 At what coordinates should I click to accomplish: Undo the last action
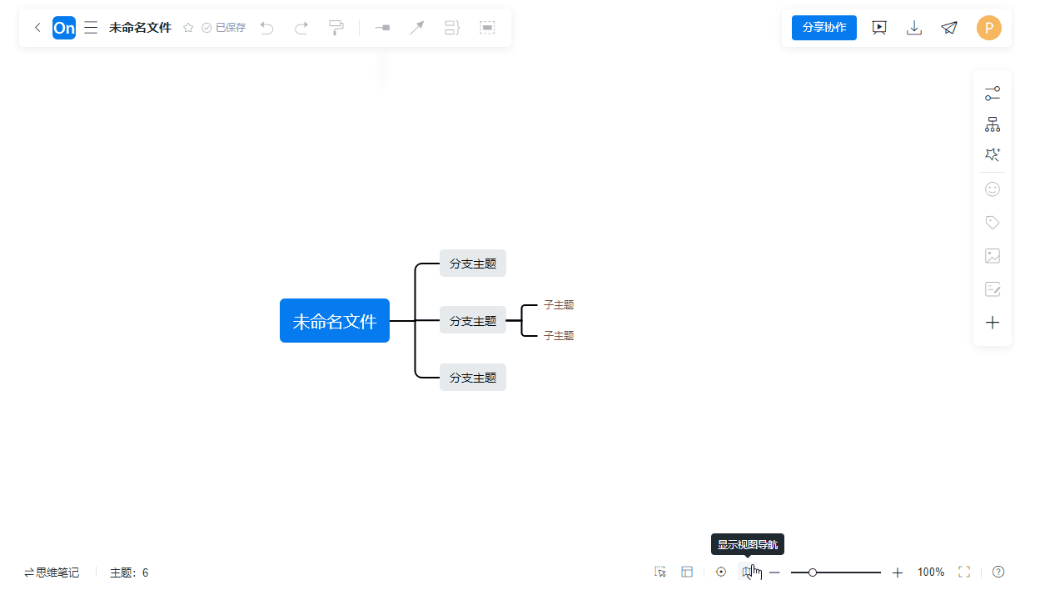pos(266,28)
